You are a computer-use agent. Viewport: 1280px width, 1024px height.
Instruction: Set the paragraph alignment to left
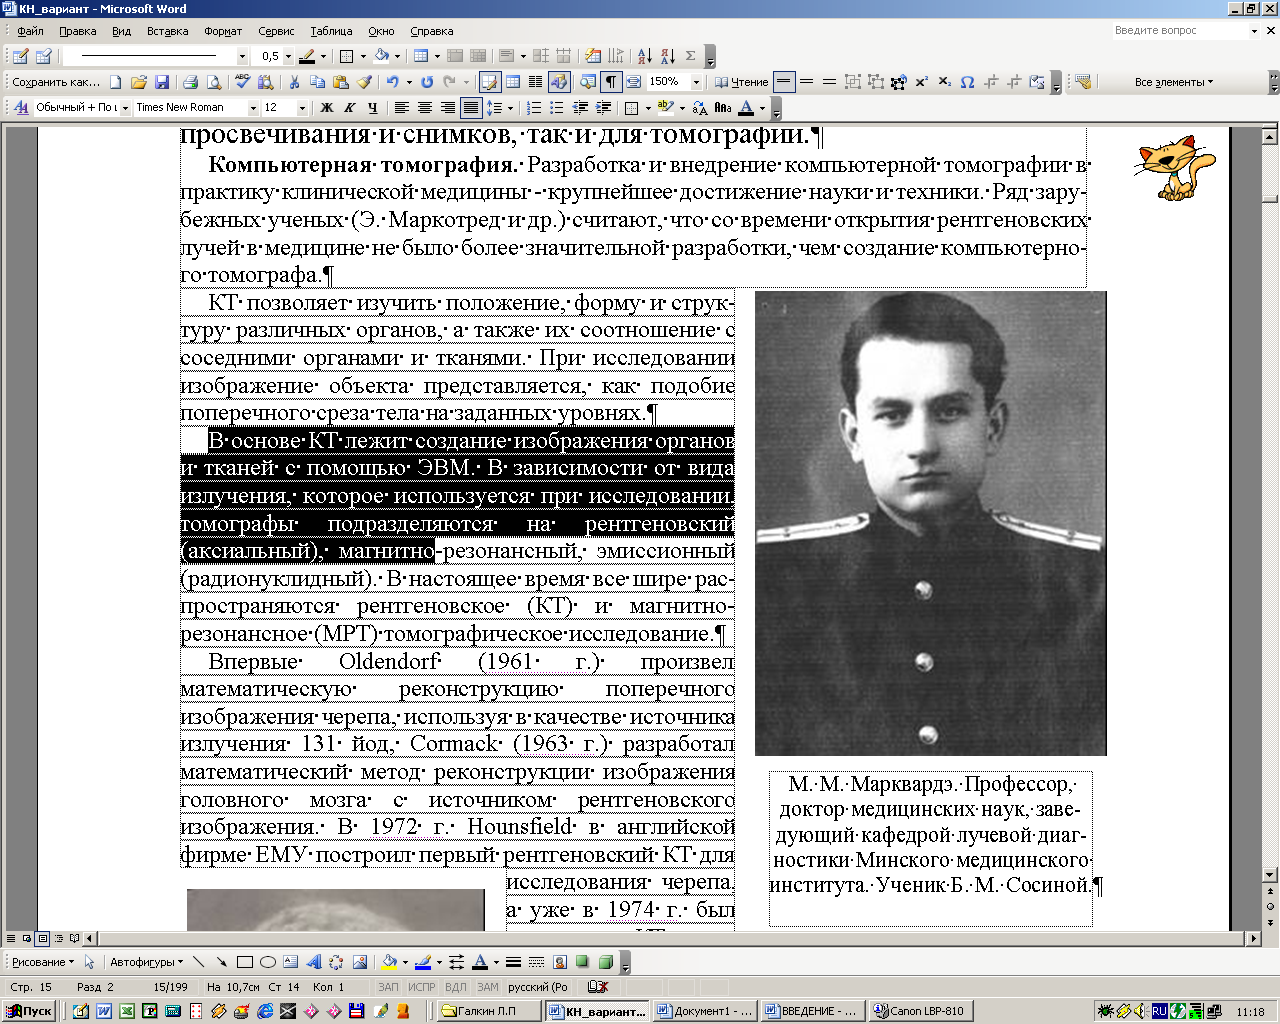(x=401, y=107)
